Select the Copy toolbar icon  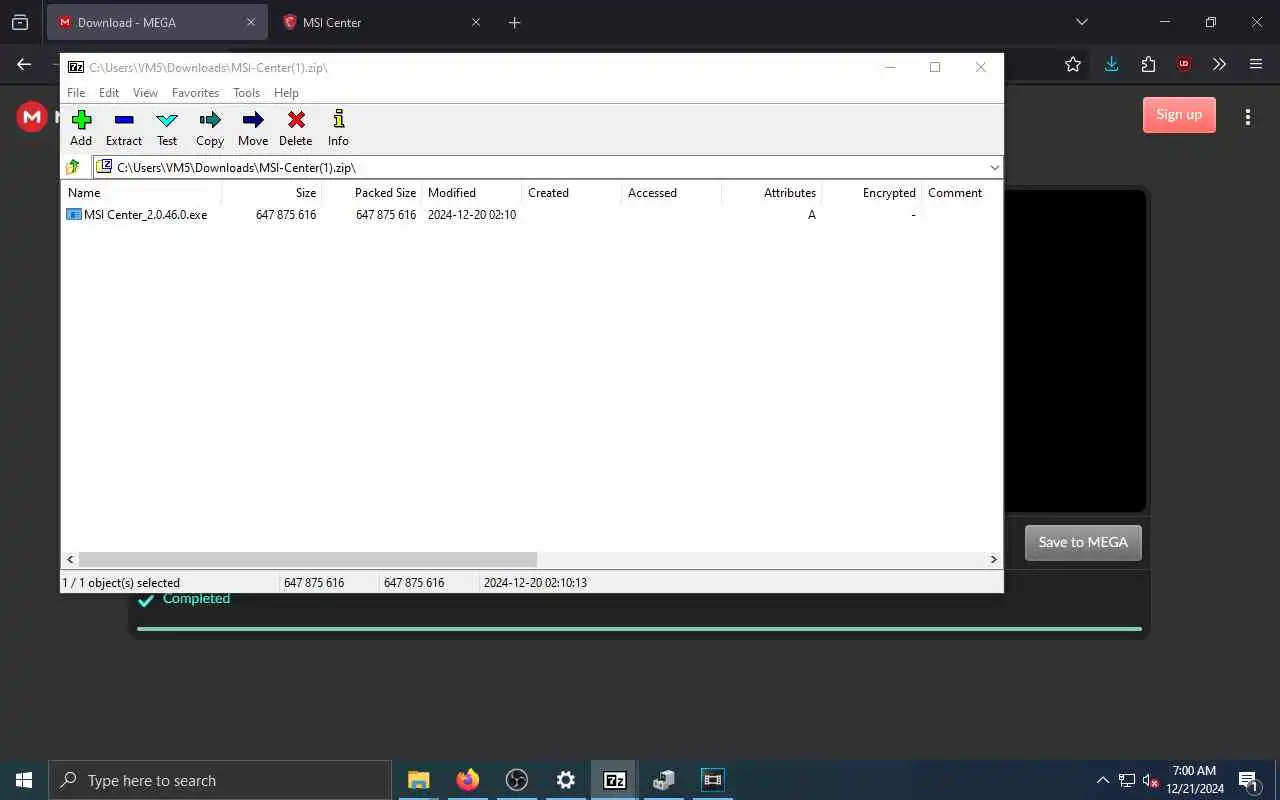coord(210,128)
